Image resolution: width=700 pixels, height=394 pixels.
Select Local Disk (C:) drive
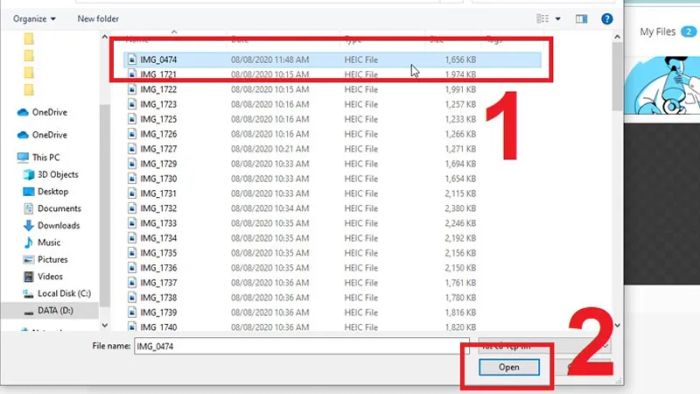tap(57, 293)
